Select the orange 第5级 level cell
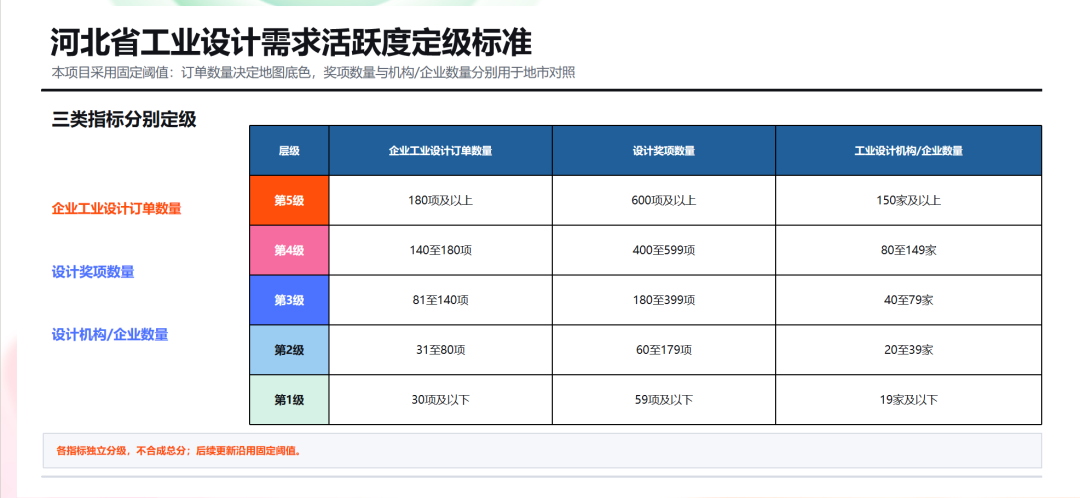 click(289, 200)
